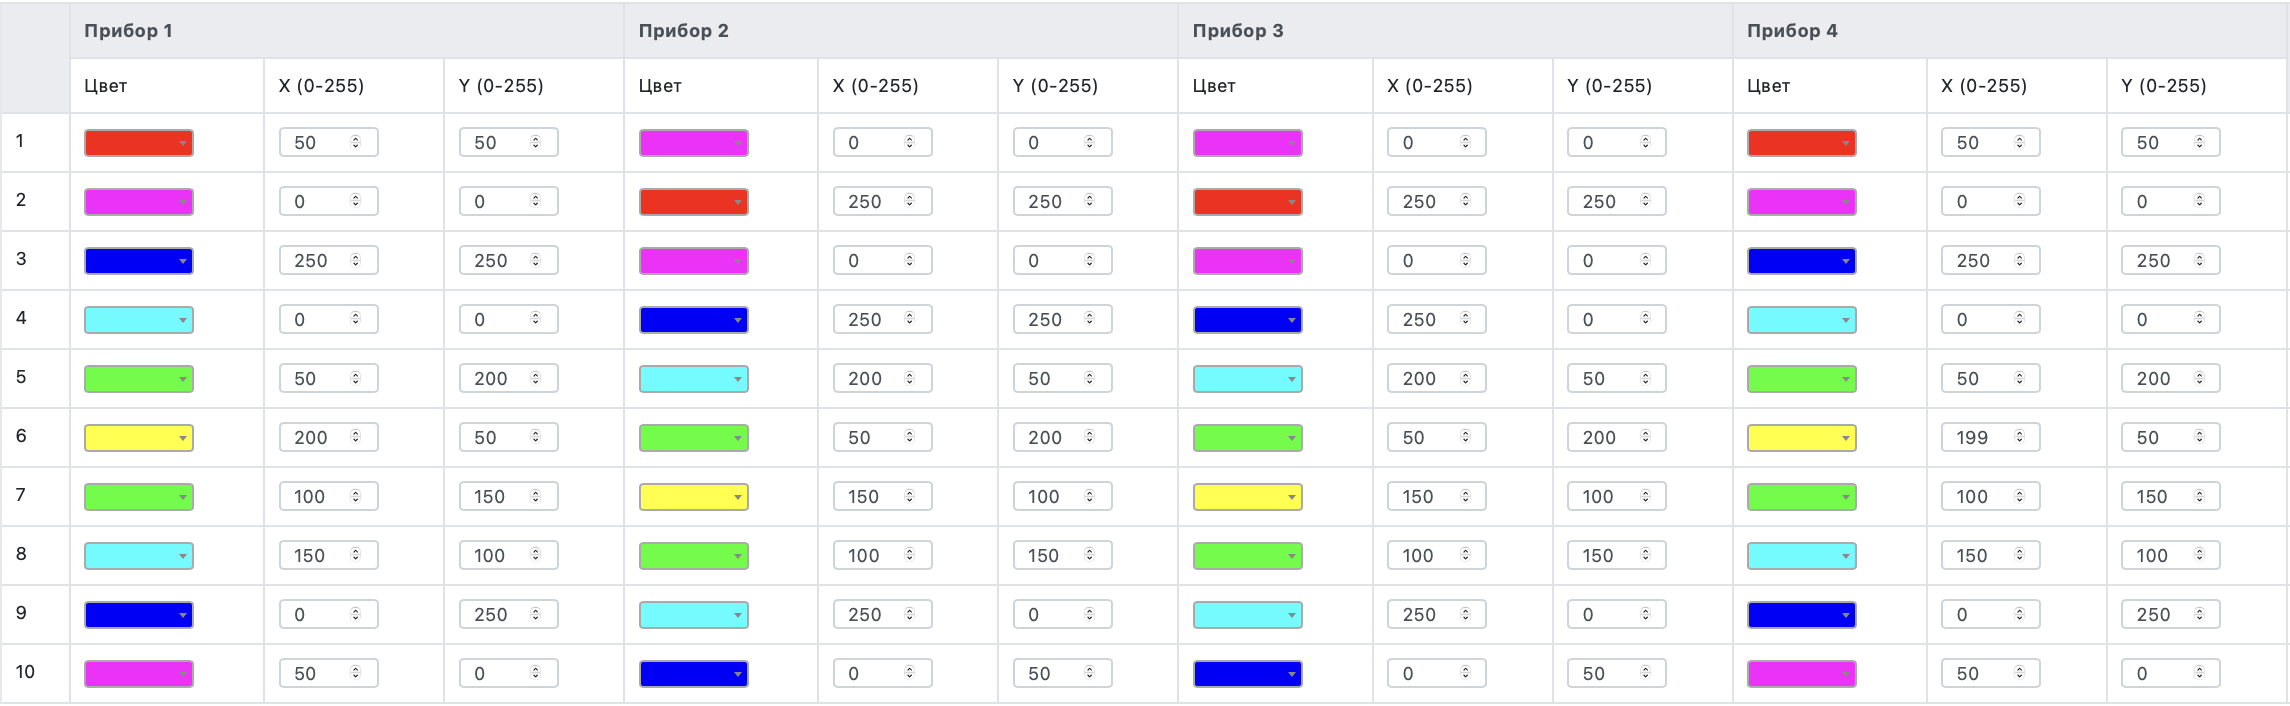Image resolution: width=2290 pixels, height=706 pixels.
Task: Select row number 7 label
Action: pyautogui.click(x=20, y=495)
